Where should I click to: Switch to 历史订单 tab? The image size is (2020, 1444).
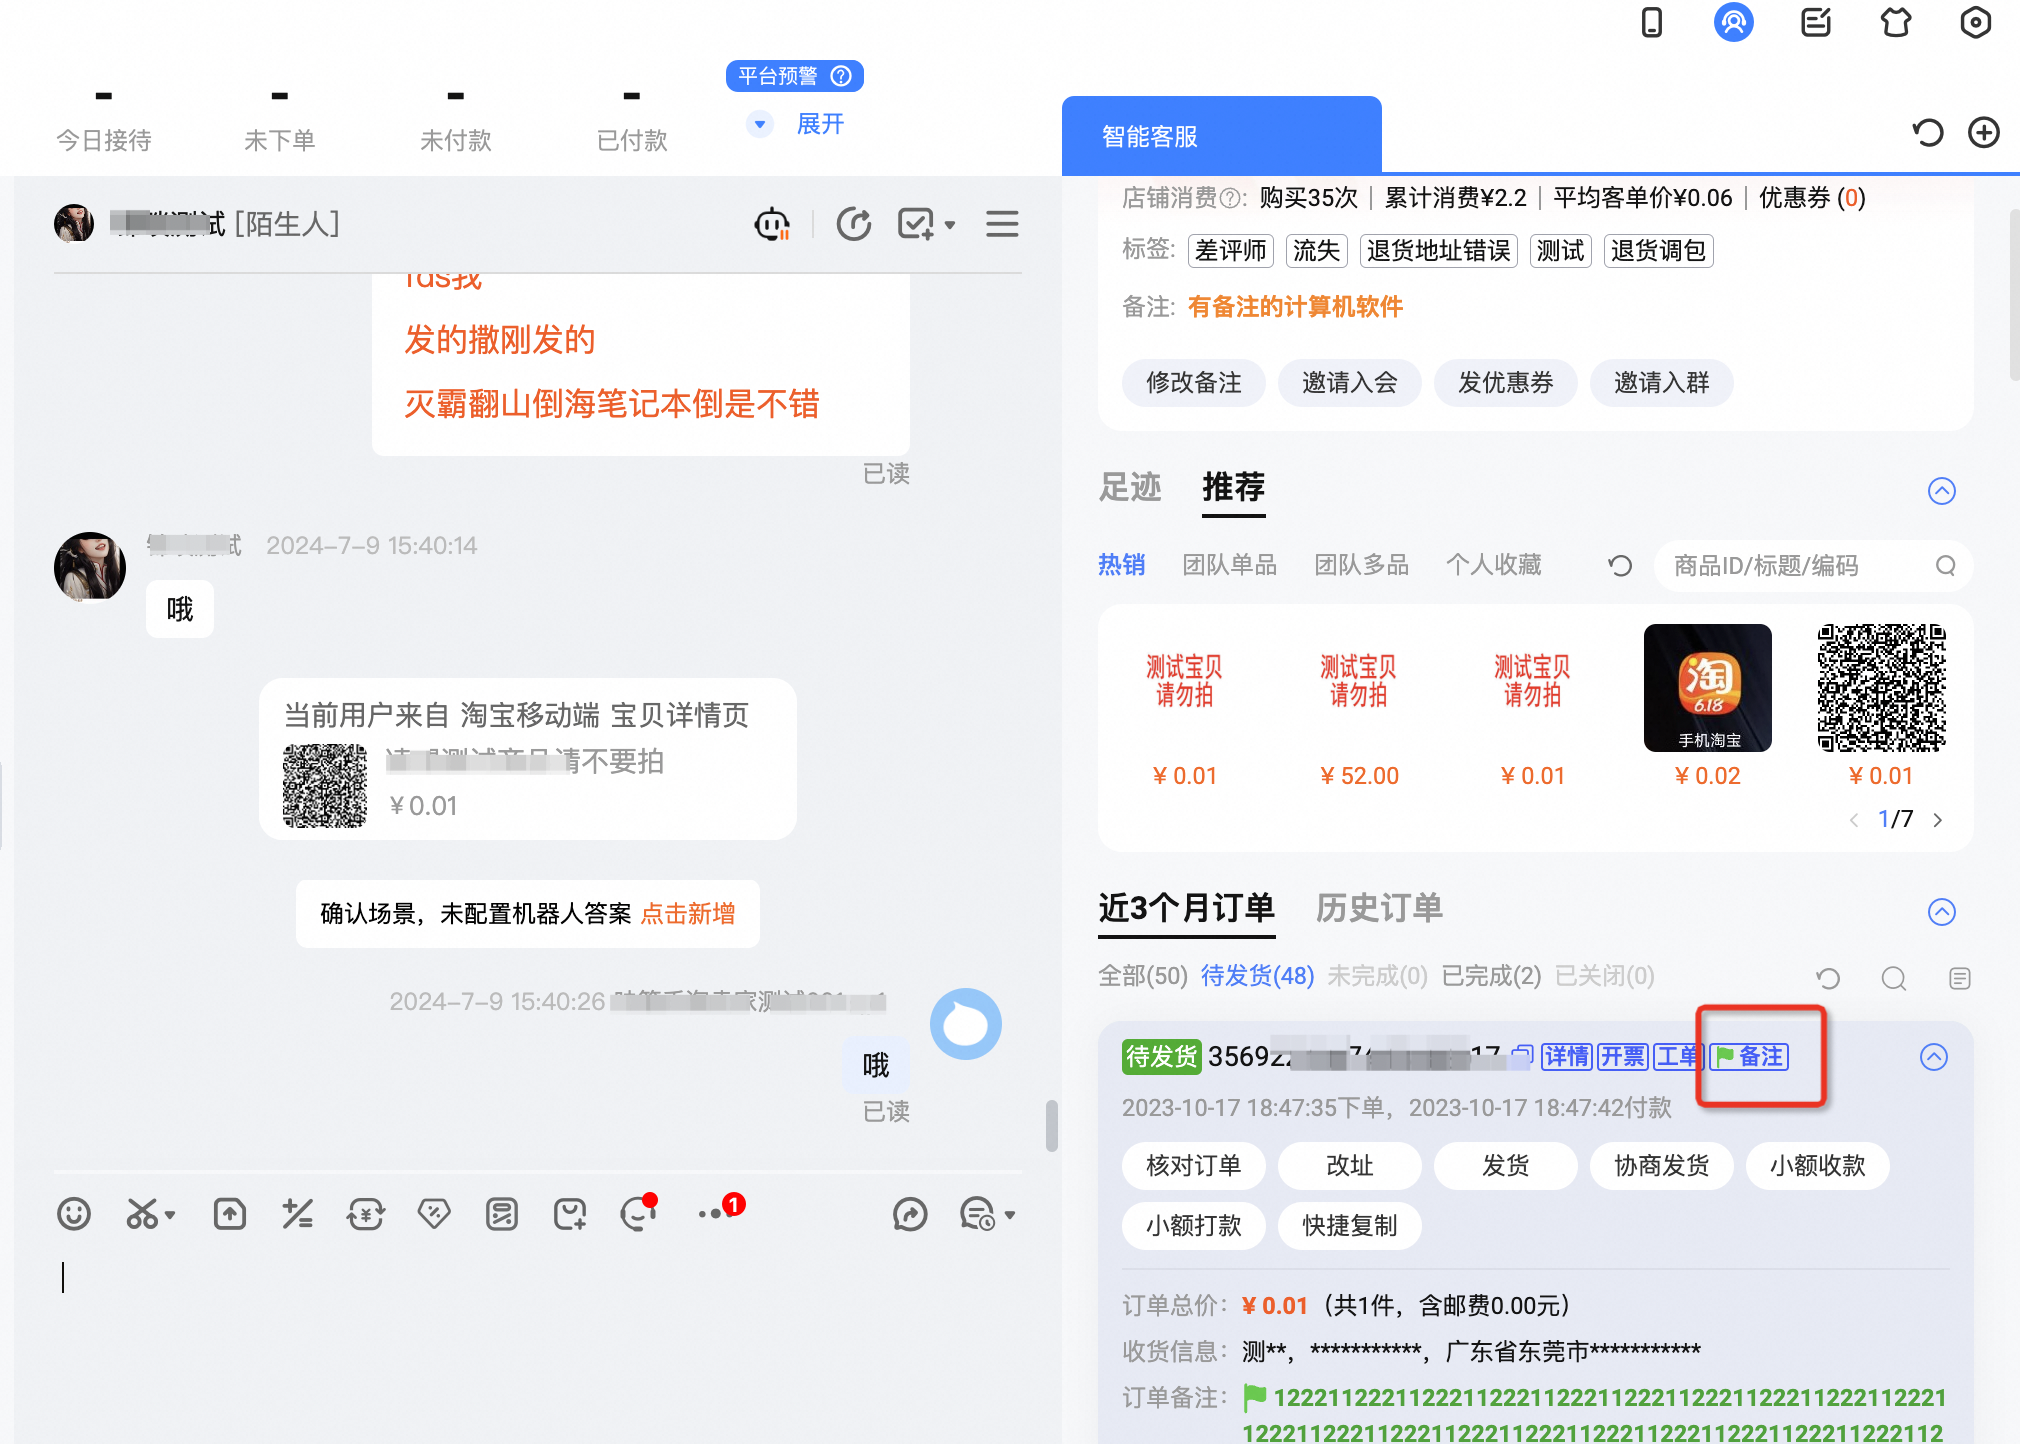1379,908
